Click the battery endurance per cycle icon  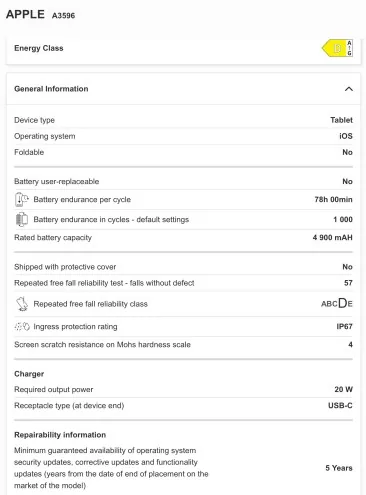(x=22, y=199)
